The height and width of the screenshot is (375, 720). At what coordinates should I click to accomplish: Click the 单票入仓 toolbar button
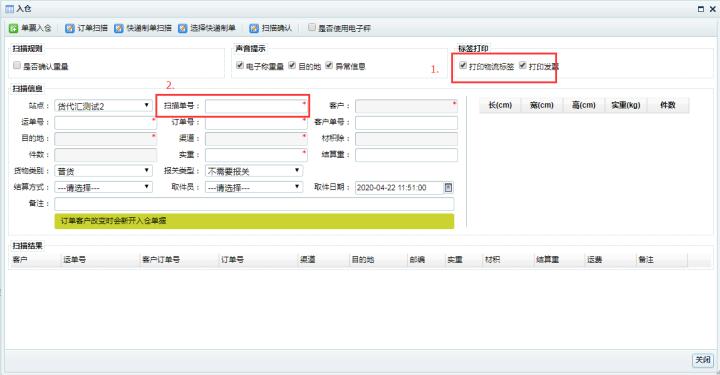point(30,28)
